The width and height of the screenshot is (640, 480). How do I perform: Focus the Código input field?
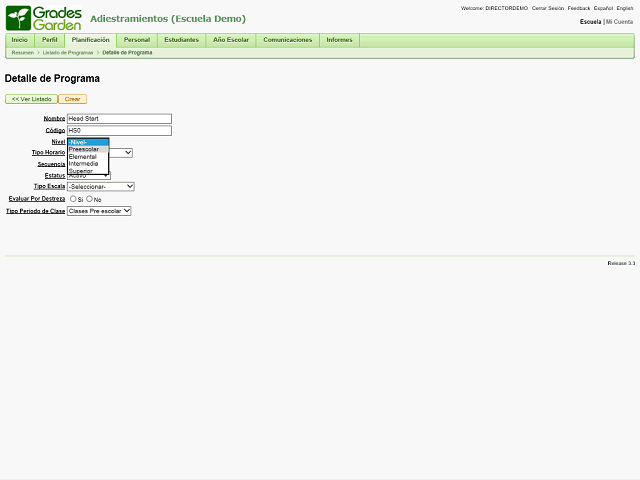pos(119,131)
